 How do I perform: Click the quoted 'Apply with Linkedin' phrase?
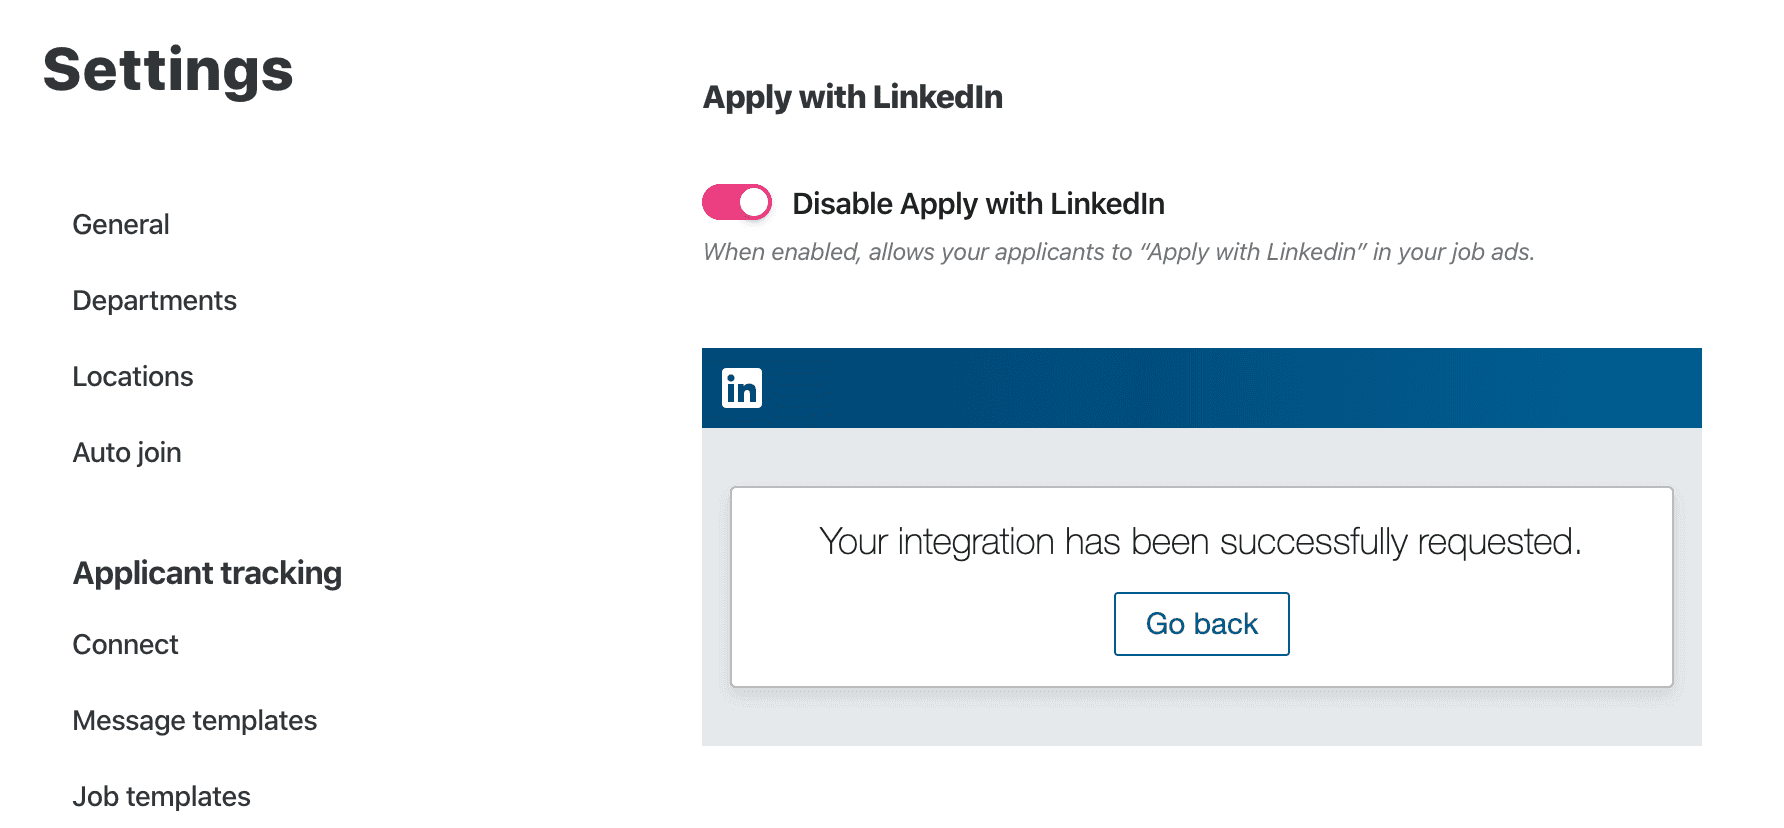pos(1253,252)
